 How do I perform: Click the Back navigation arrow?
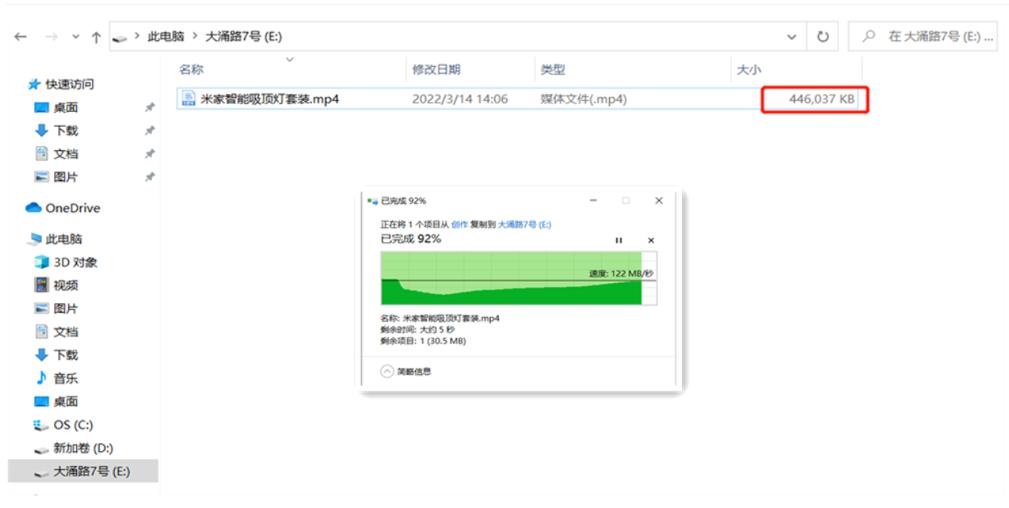20,37
